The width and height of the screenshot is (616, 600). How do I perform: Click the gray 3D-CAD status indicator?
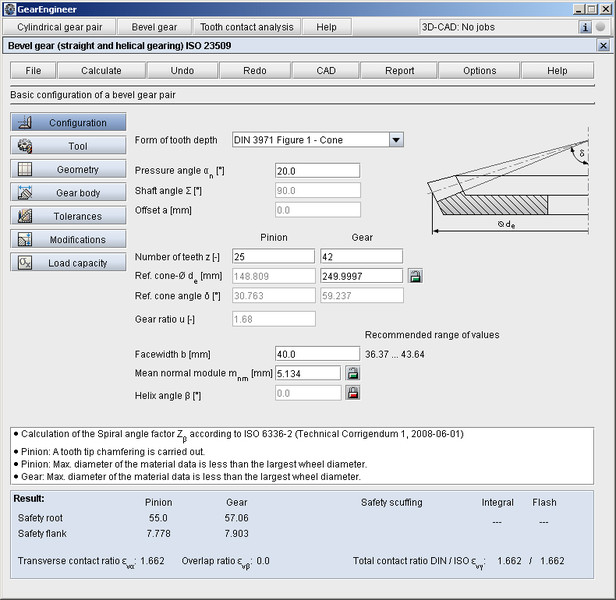click(x=600, y=27)
